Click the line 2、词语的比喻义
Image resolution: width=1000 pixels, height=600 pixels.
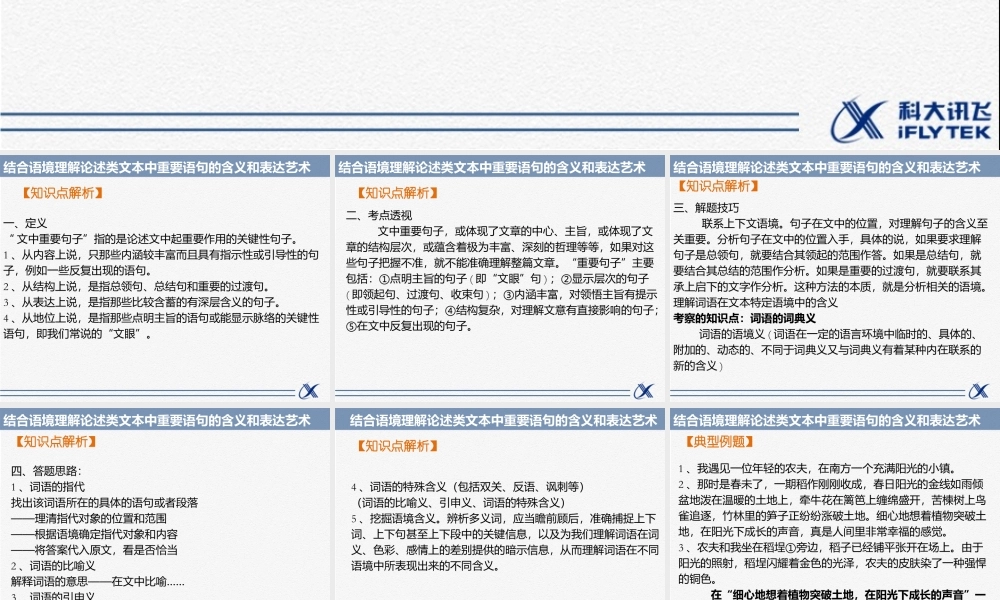tap(53, 566)
